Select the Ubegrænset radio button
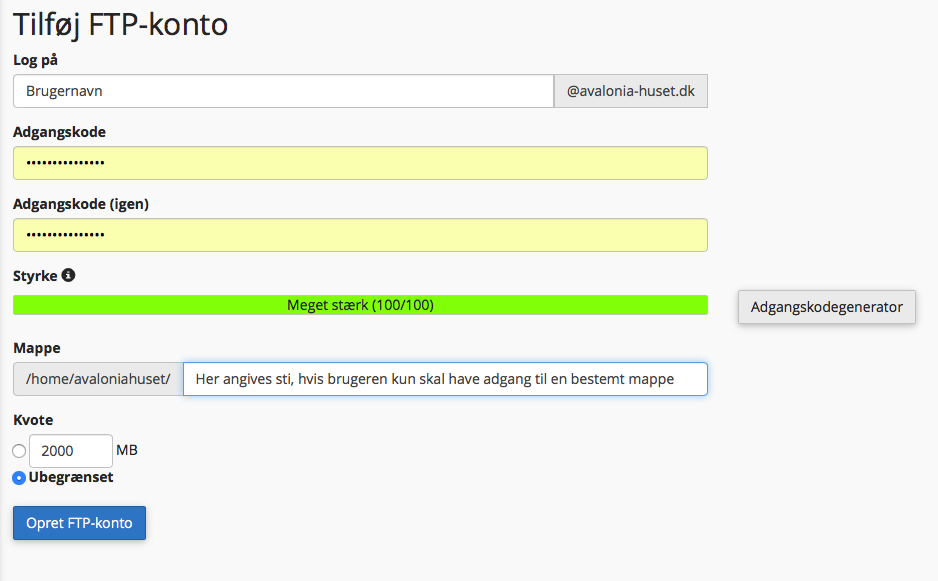 click(x=19, y=478)
